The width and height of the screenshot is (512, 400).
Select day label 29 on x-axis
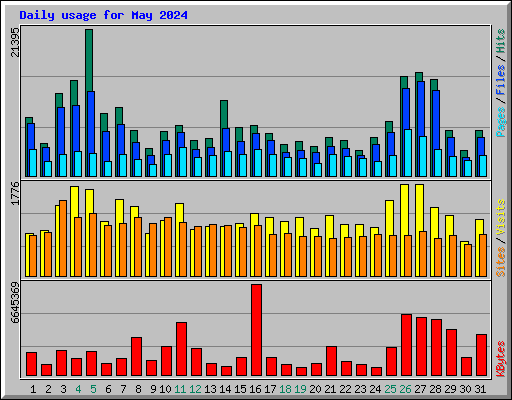point(450,389)
